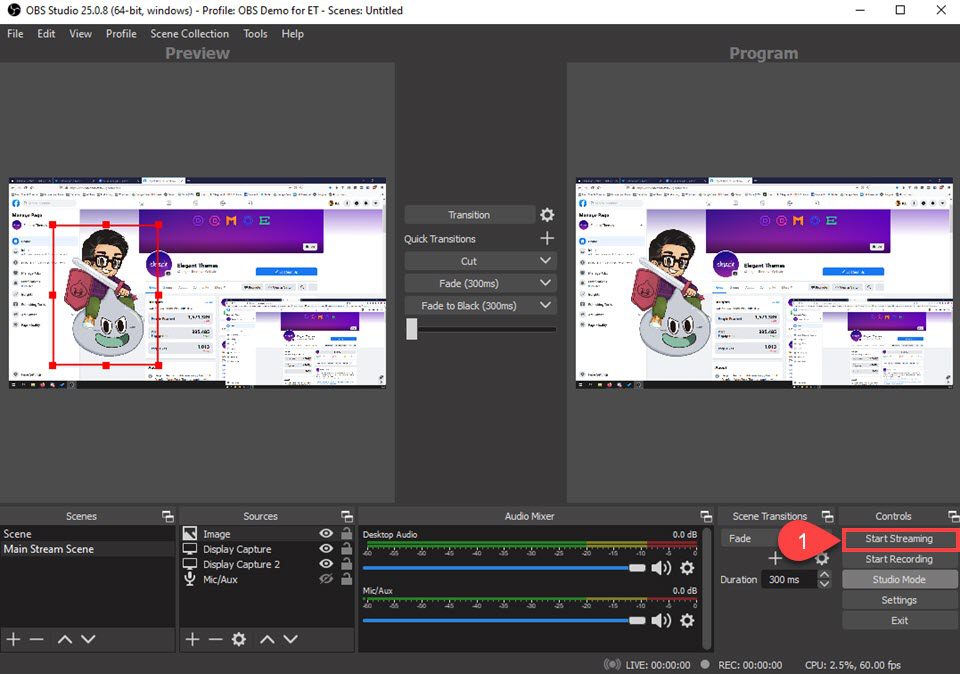960x674 pixels.
Task: Unlock the Image source padlock
Action: (348, 533)
